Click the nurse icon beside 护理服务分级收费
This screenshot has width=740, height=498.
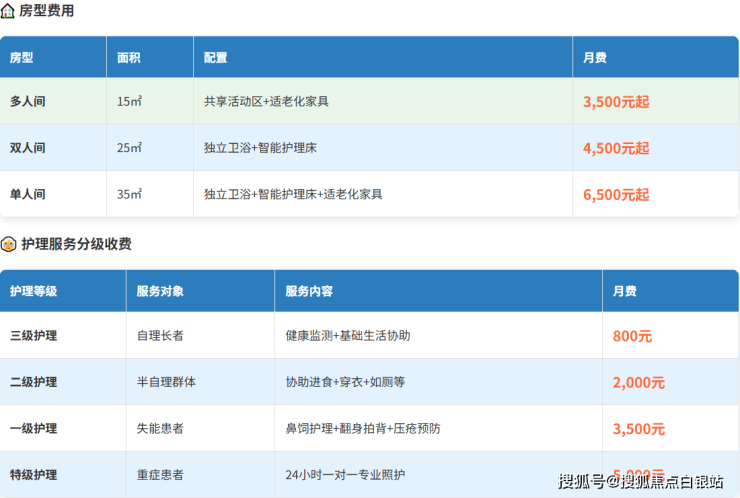[x=8, y=244]
